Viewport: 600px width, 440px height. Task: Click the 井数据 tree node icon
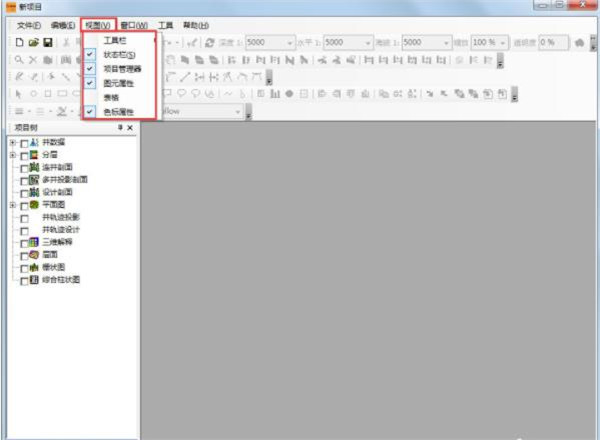coord(34,143)
